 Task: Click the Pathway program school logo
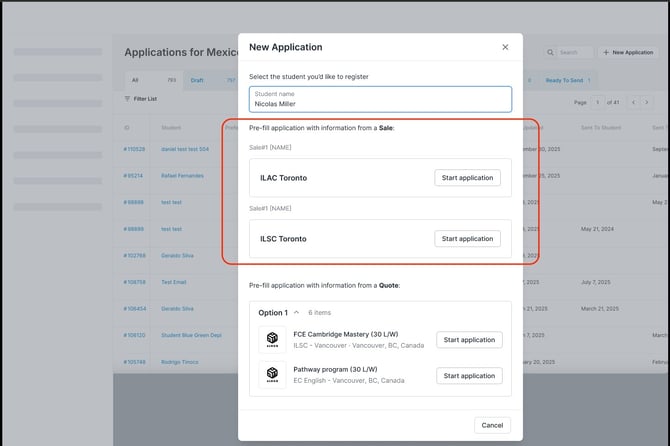(272, 376)
